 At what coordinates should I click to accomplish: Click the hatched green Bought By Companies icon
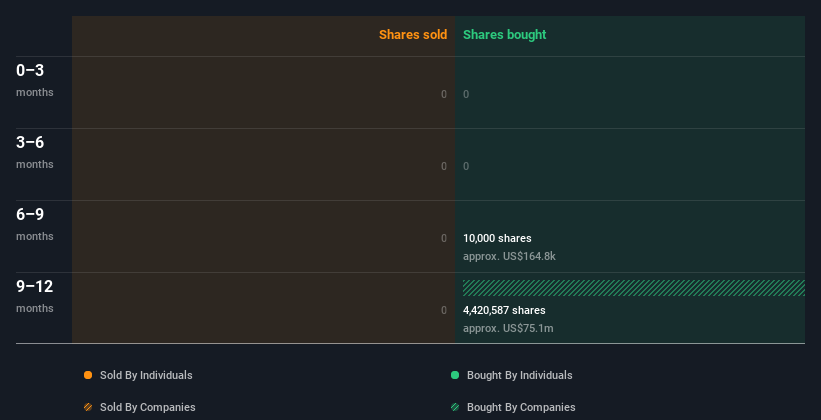455,407
